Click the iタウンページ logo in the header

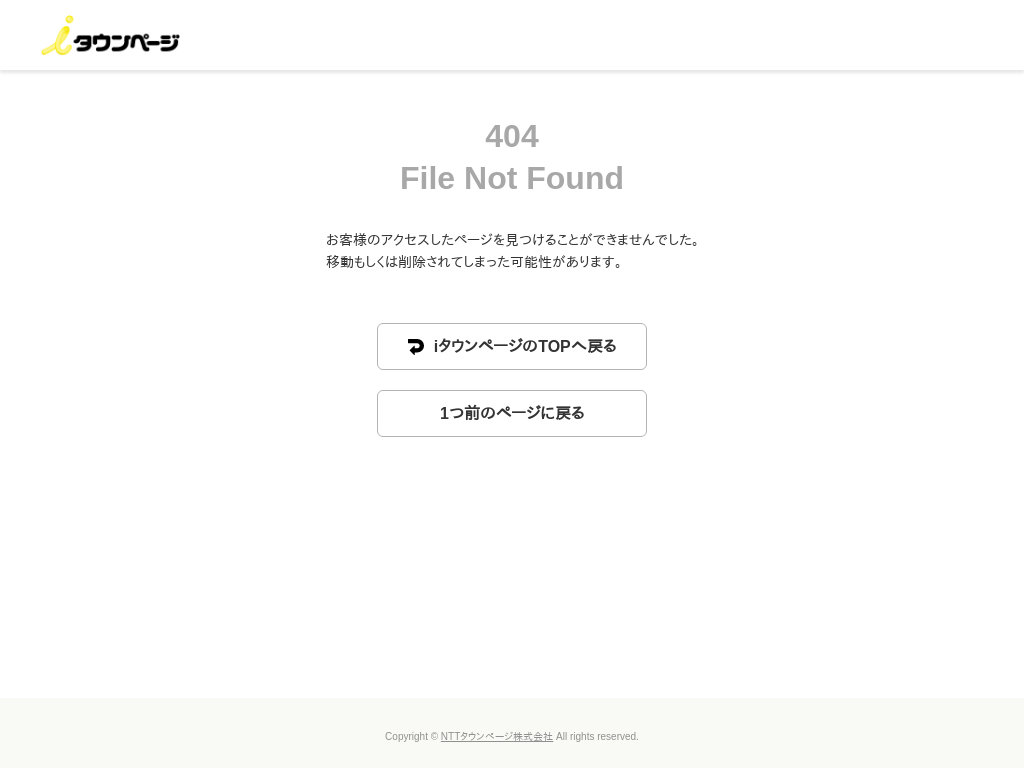pos(110,36)
